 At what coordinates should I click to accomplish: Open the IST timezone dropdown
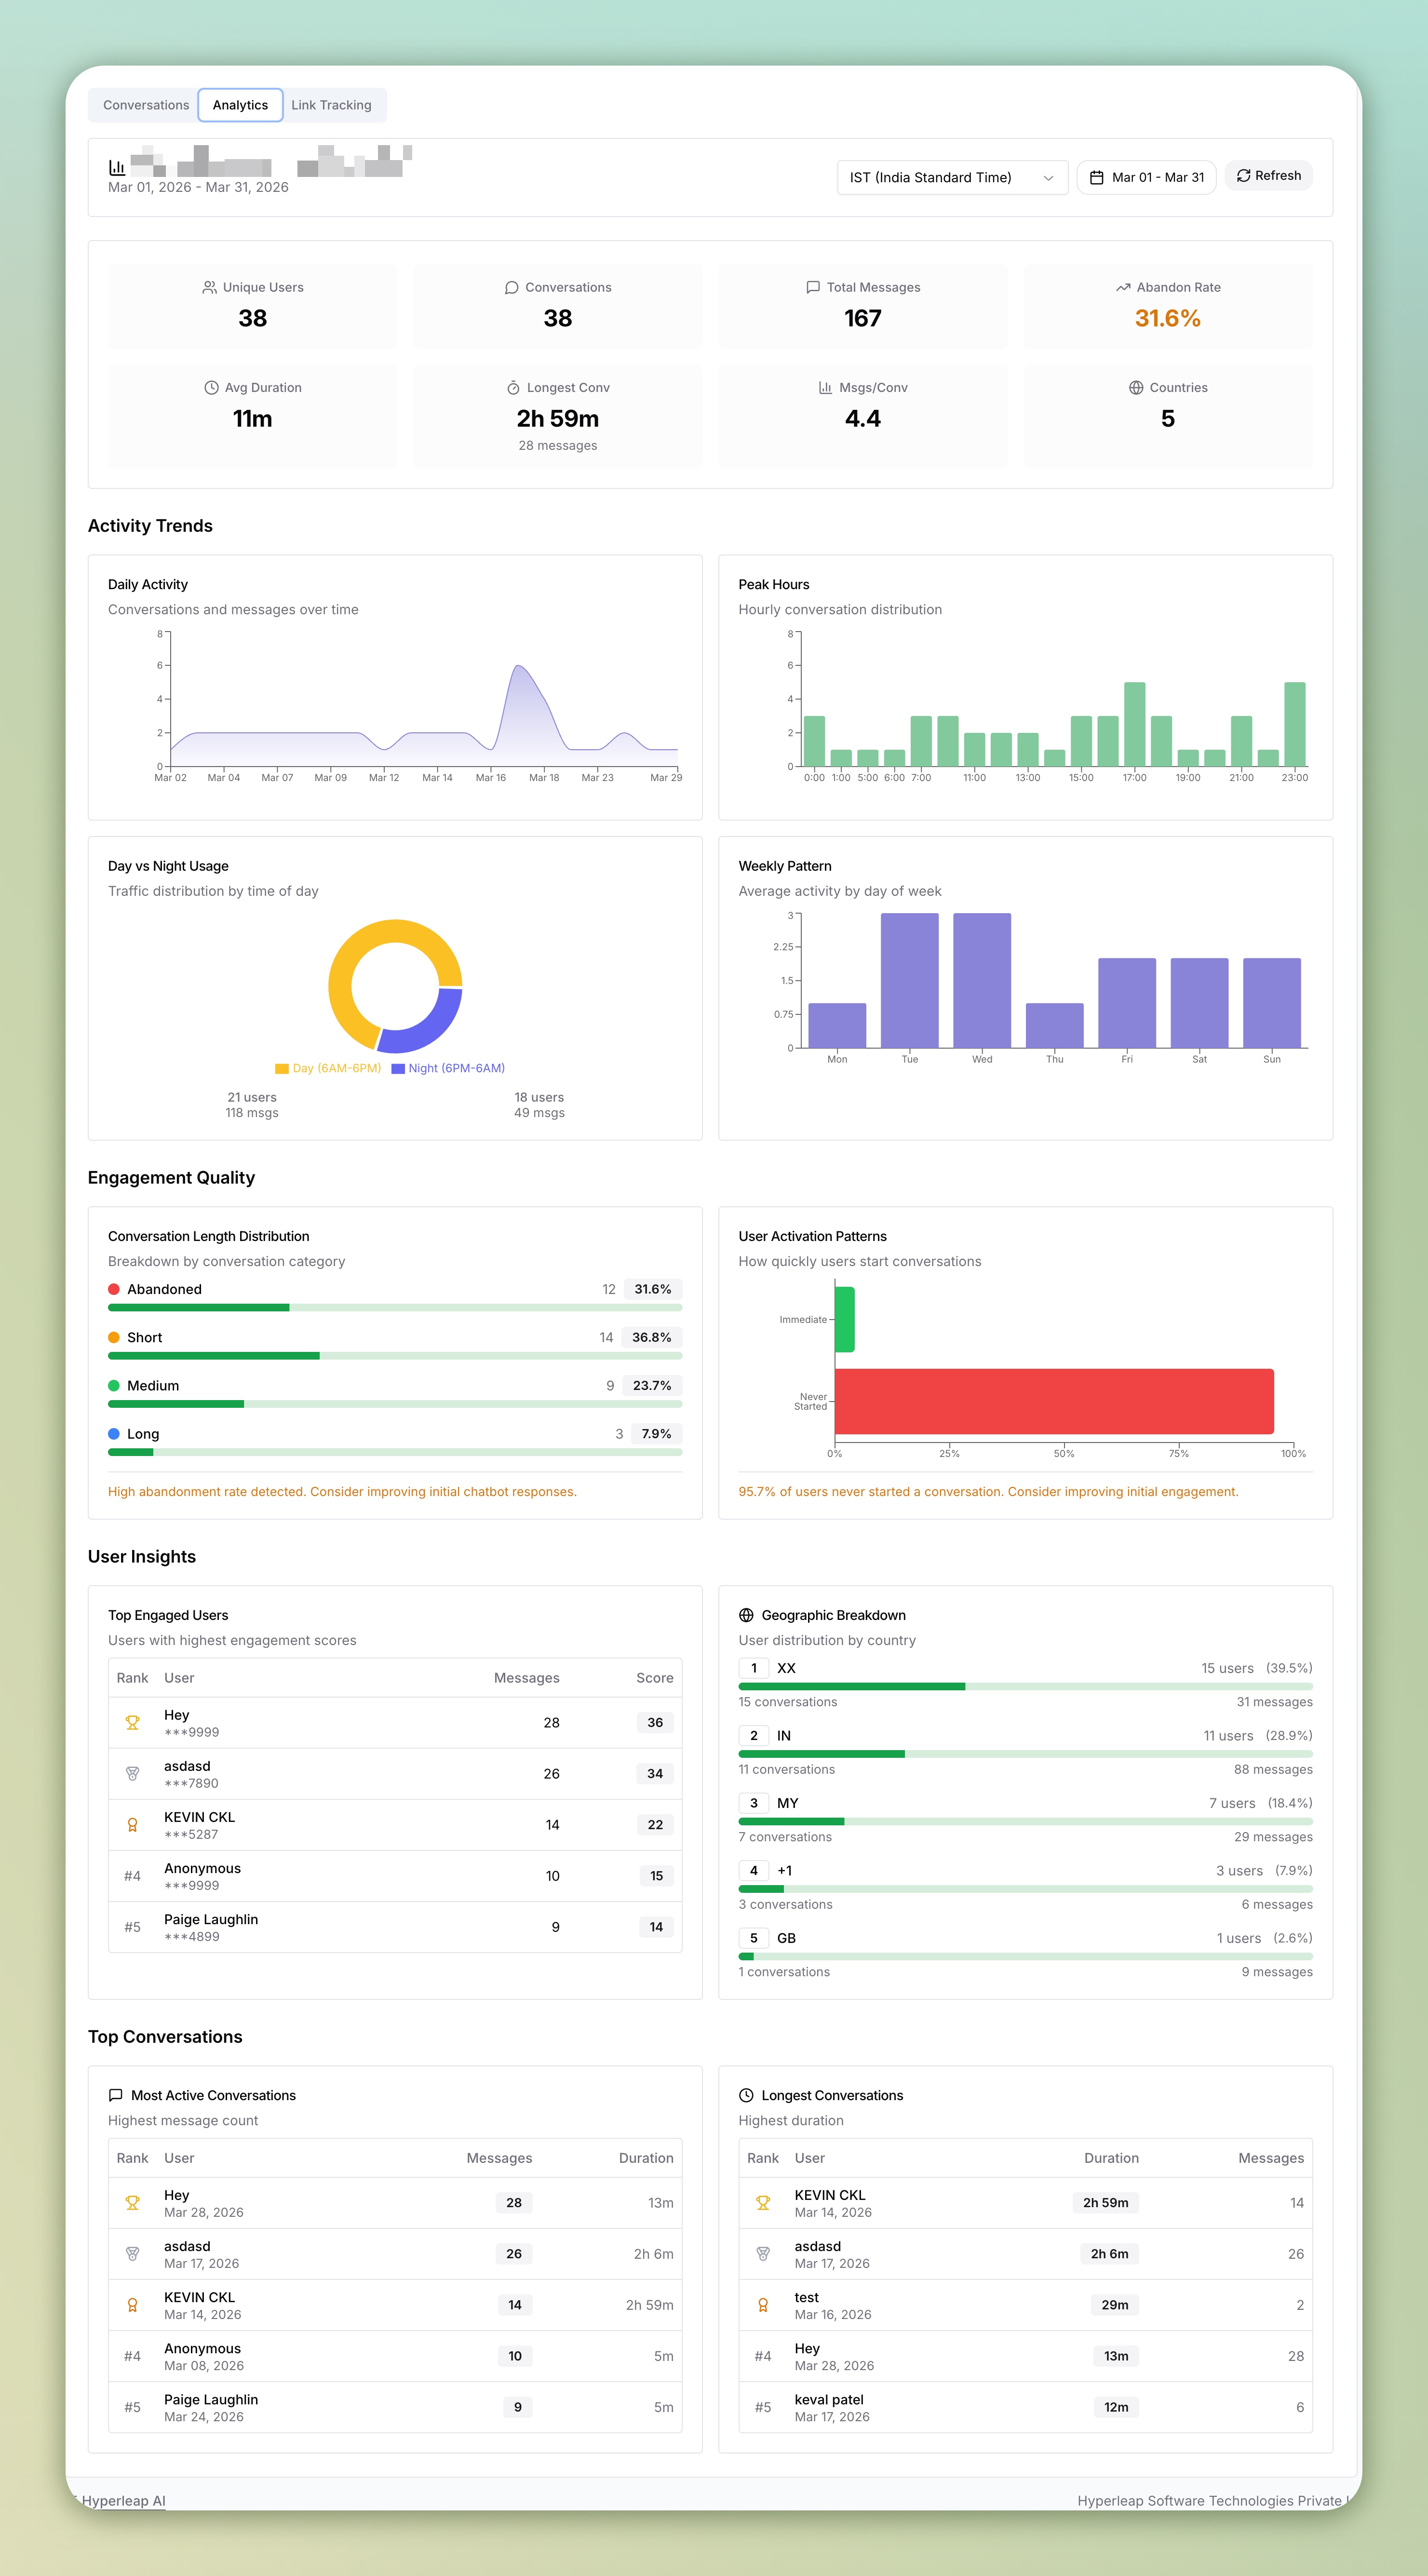(x=951, y=178)
